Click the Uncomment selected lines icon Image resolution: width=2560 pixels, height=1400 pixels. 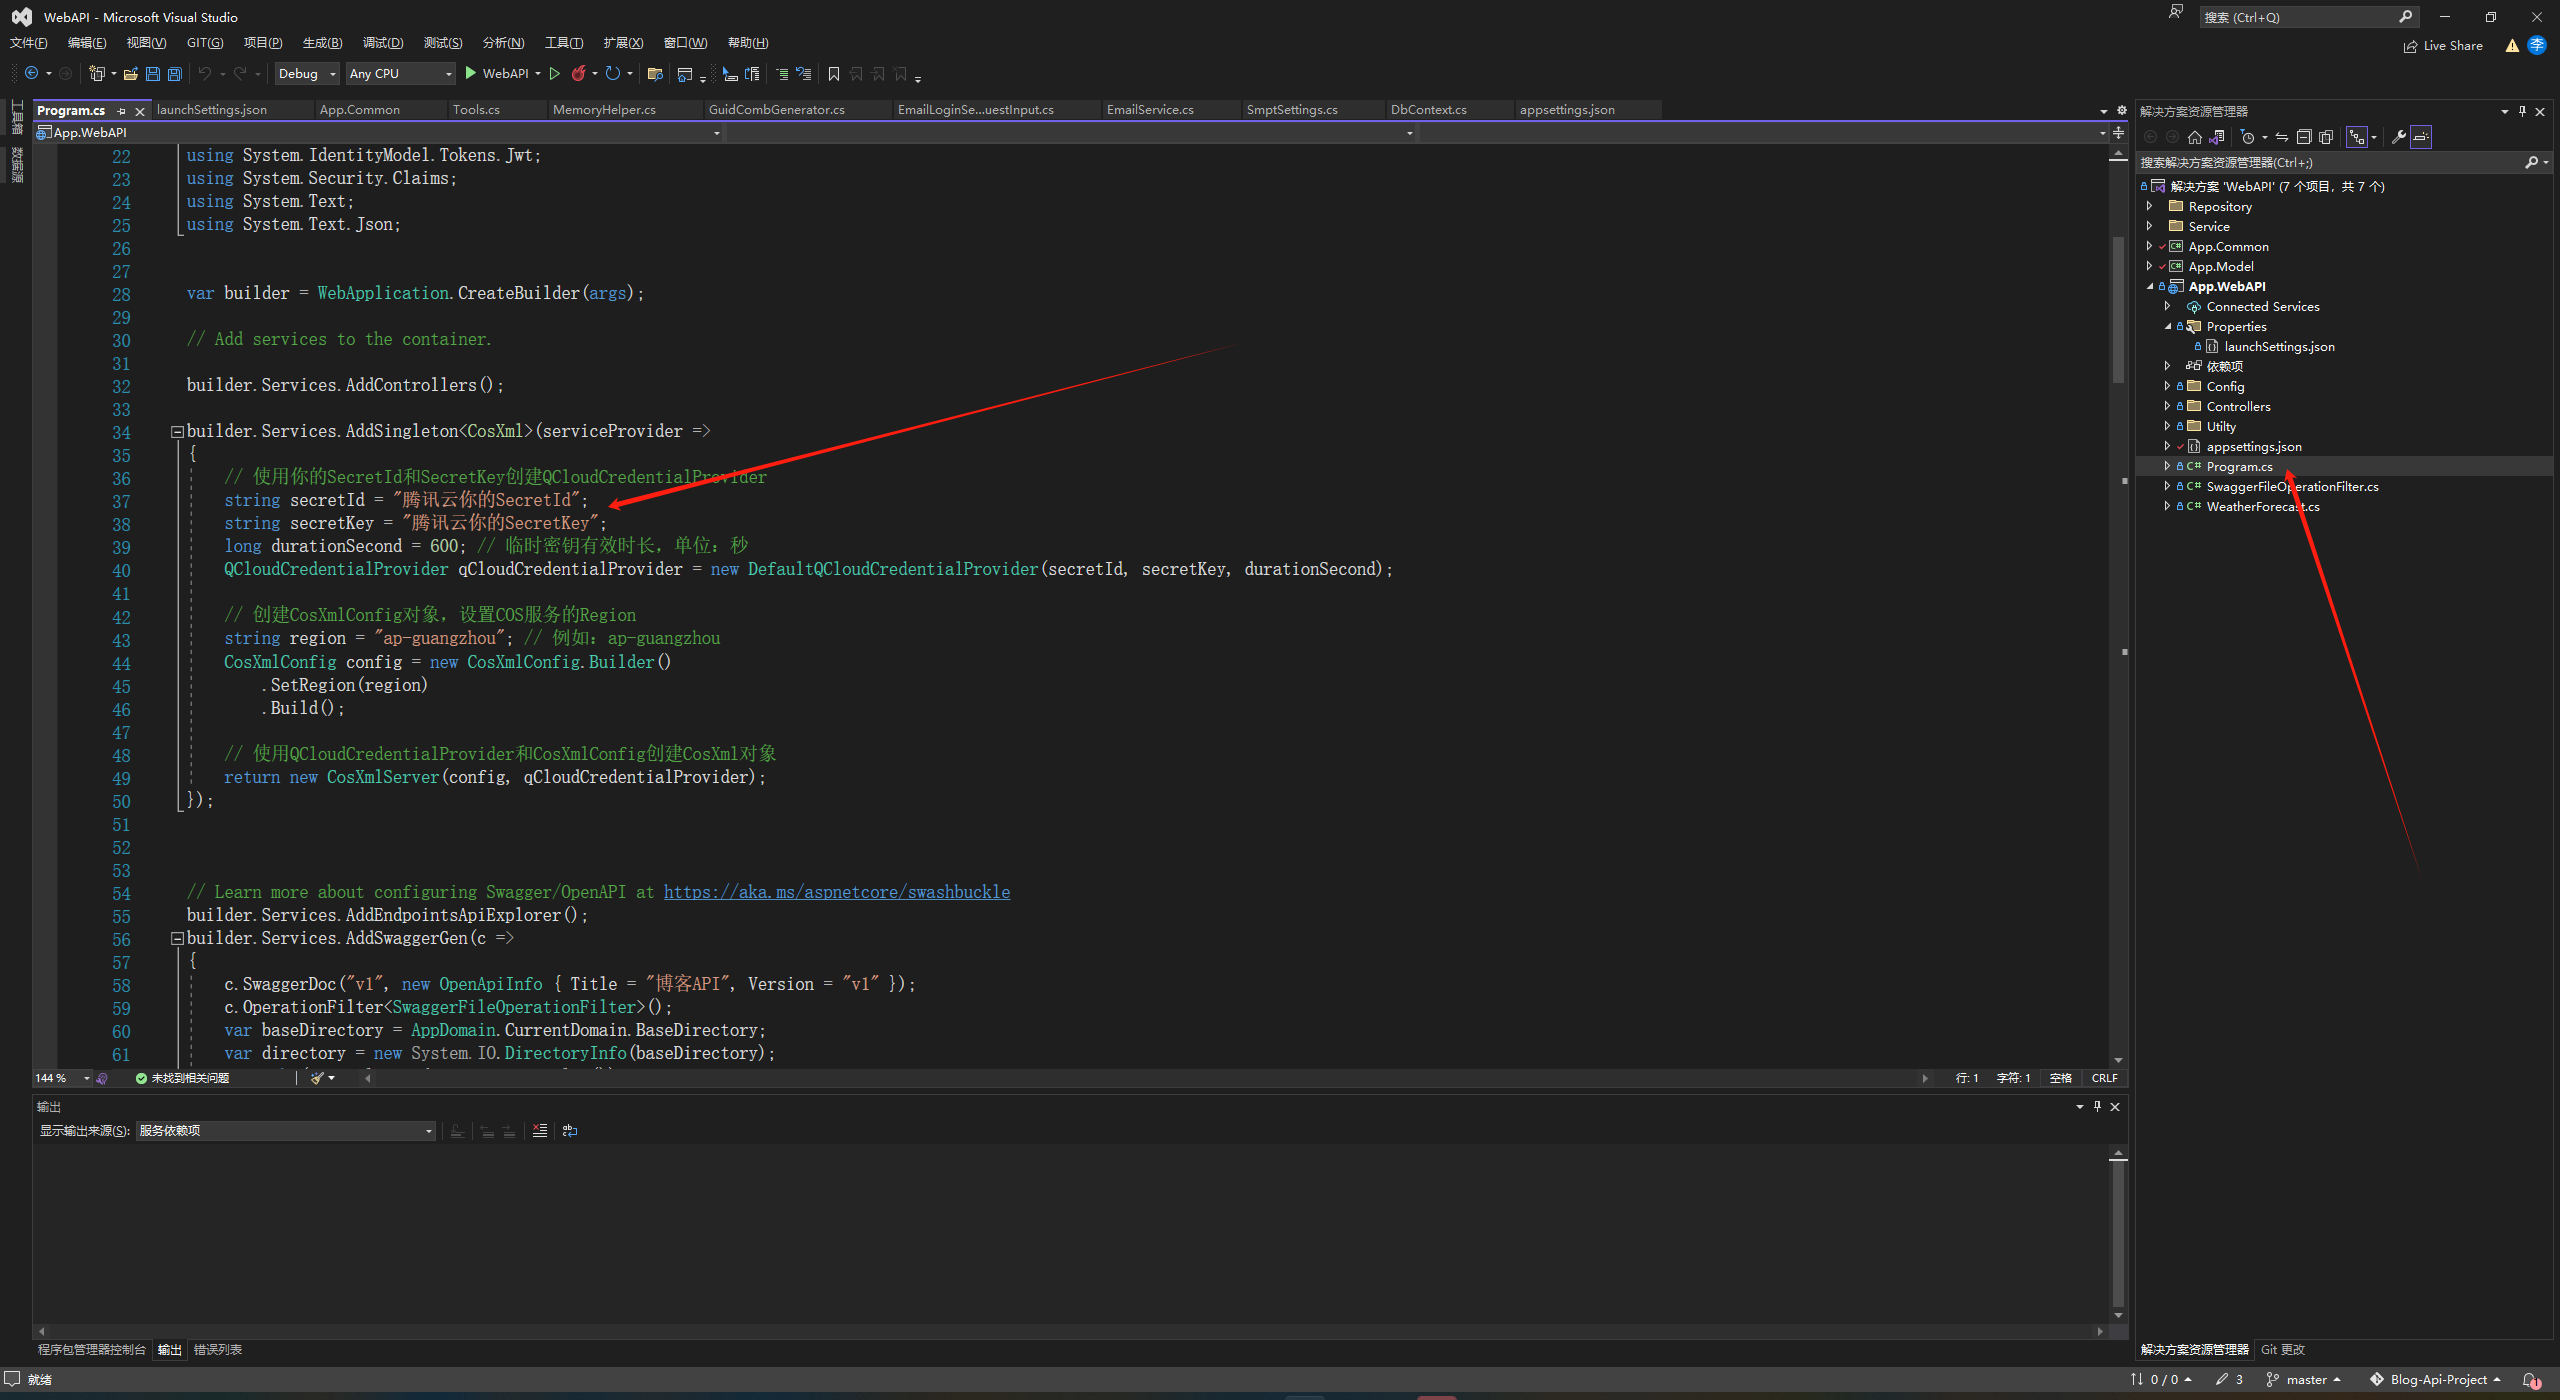803,73
